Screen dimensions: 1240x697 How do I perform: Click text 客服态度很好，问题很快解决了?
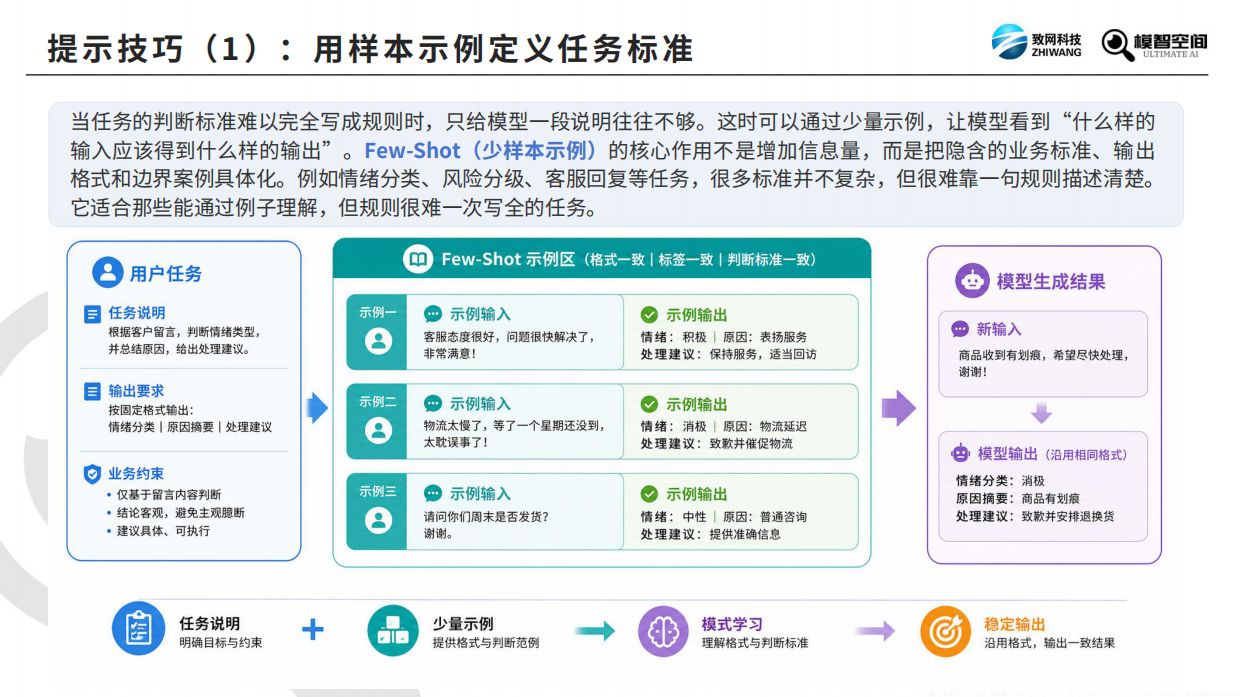point(509,337)
